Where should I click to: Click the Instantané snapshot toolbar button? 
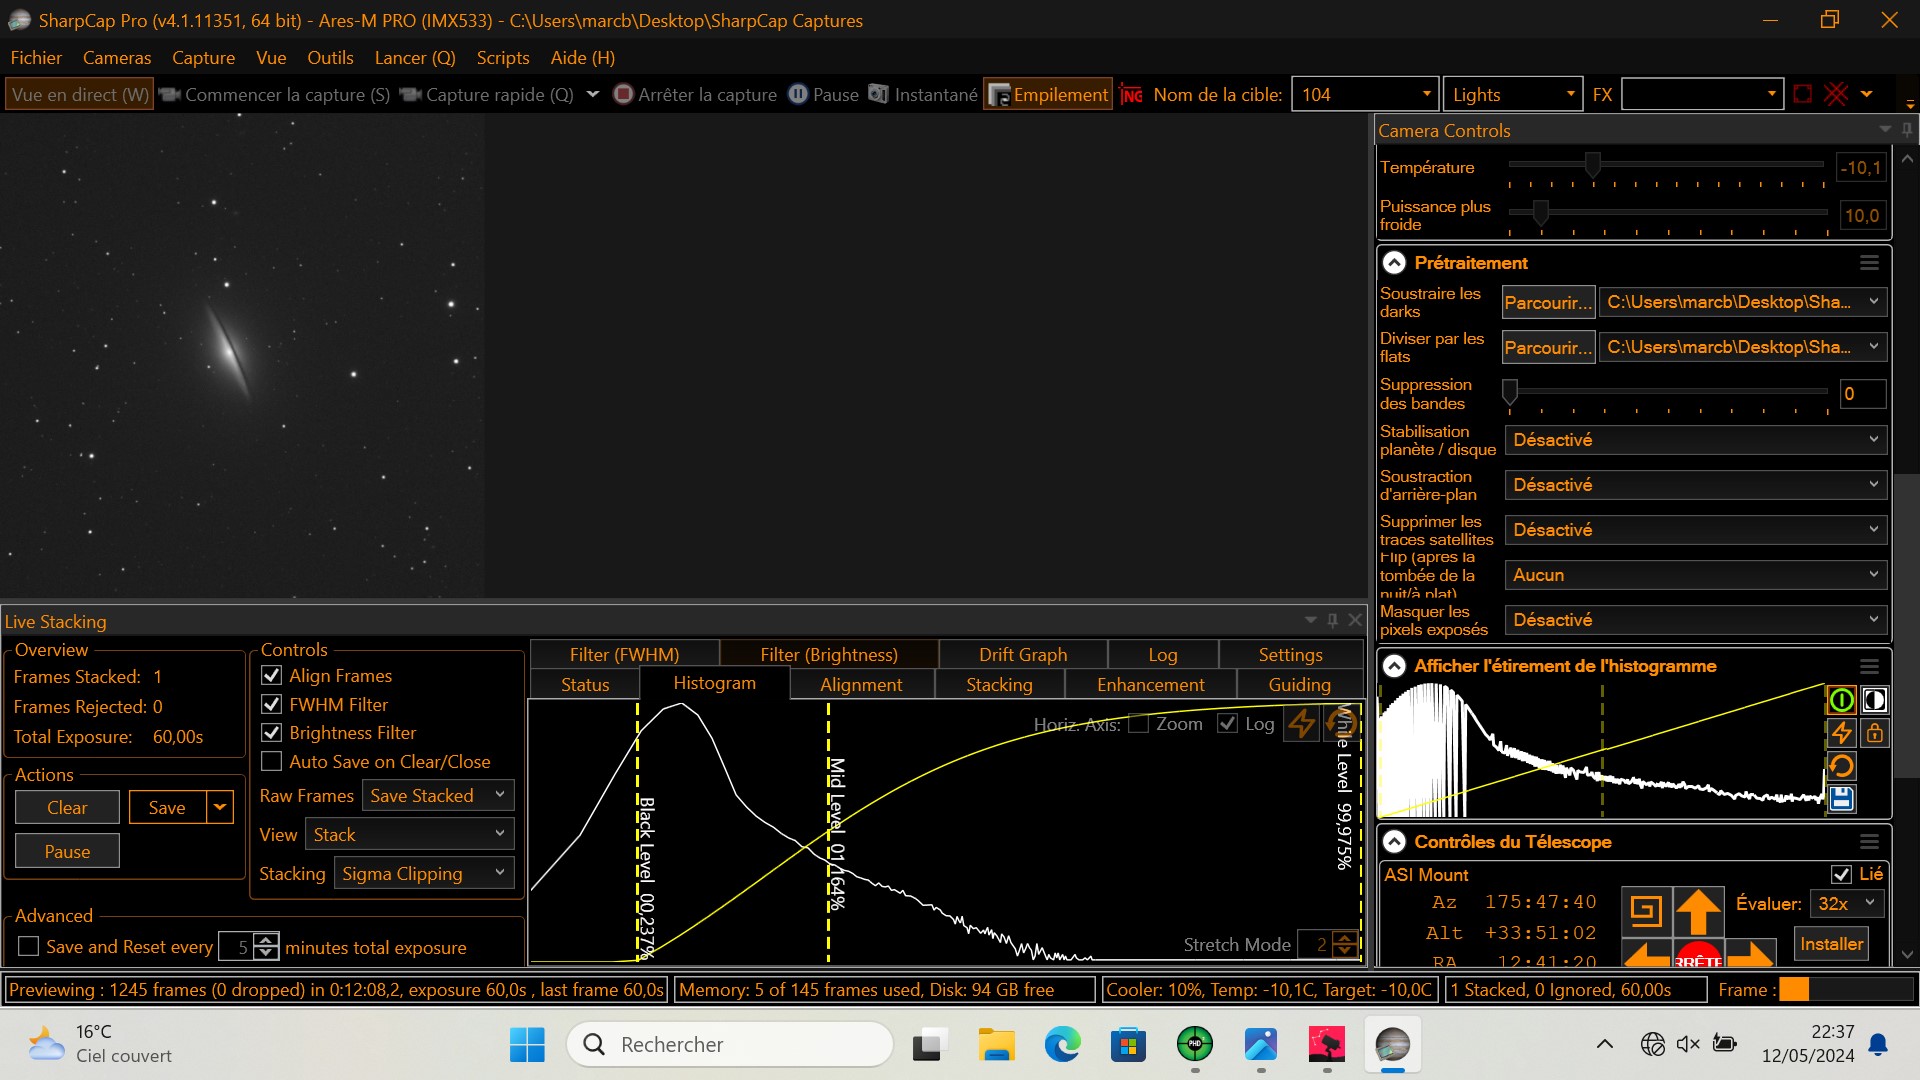click(x=923, y=94)
